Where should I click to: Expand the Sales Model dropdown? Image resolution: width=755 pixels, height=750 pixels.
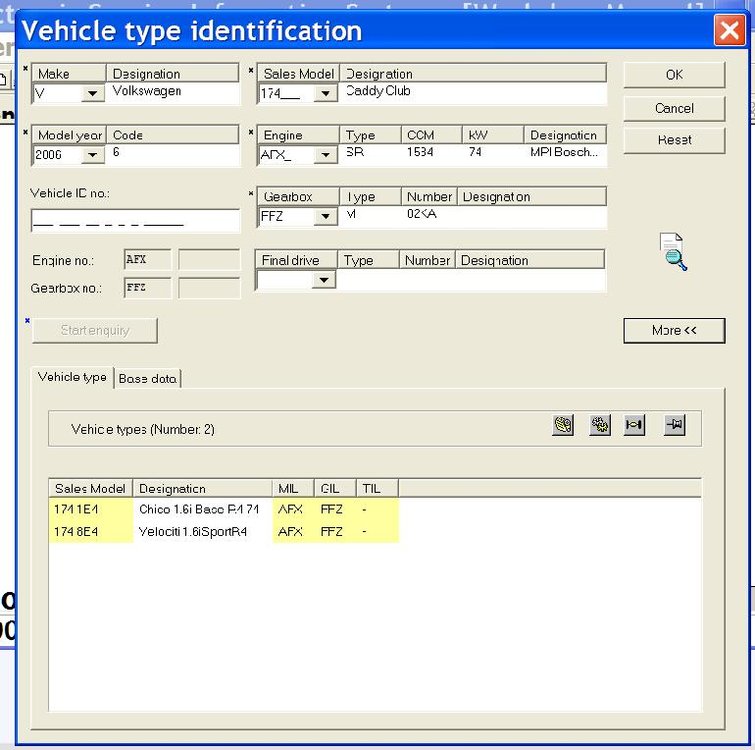325,93
